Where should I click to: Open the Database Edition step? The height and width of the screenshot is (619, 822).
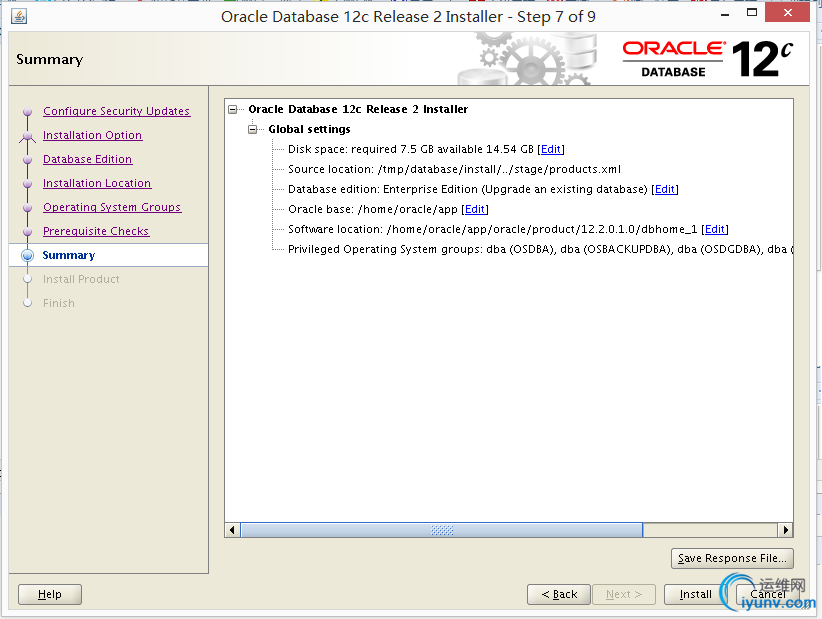tap(88, 159)
